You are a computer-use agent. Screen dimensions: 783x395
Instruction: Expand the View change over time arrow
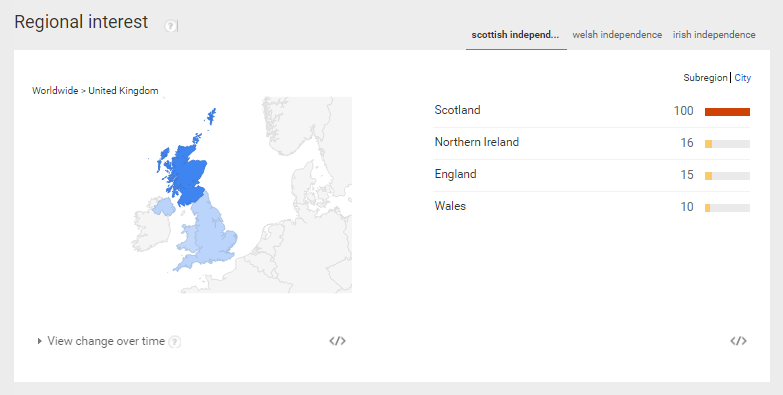39,341
